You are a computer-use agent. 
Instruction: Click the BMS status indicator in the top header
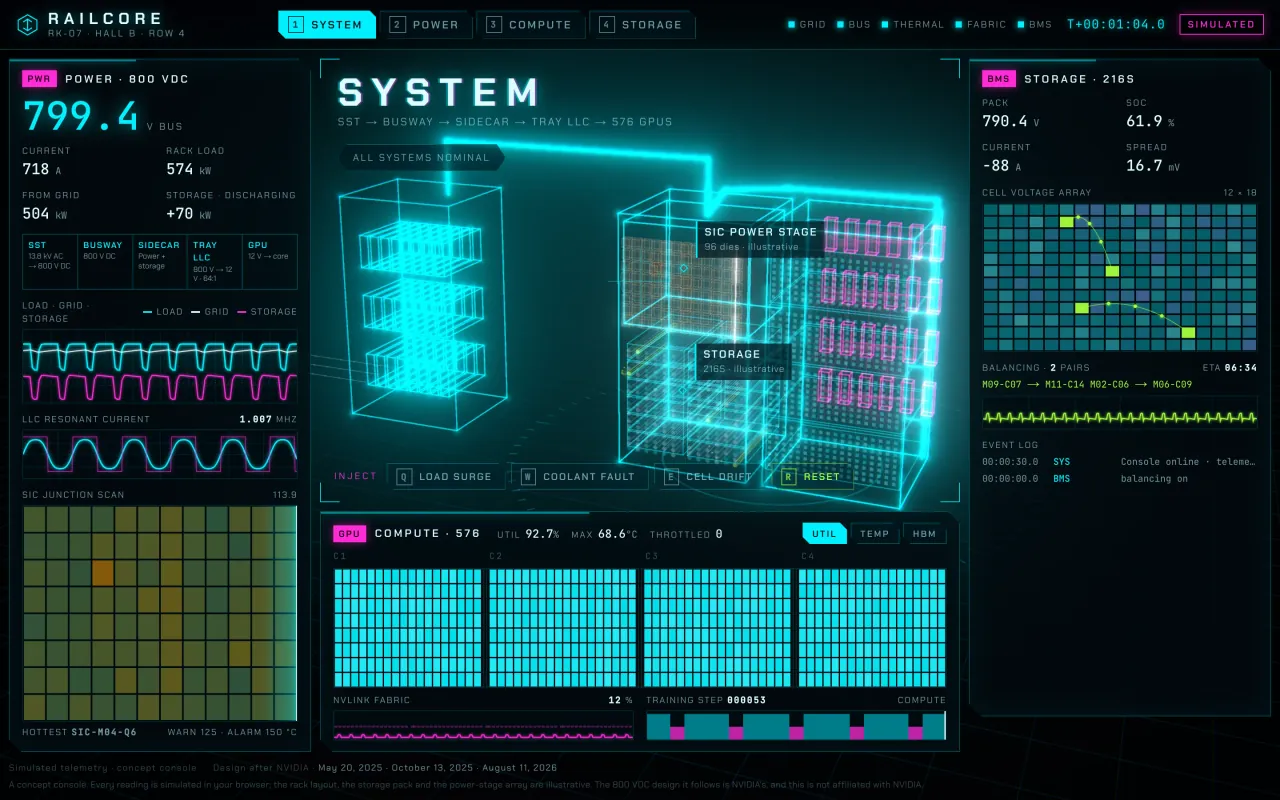[x=1035, y=24]
